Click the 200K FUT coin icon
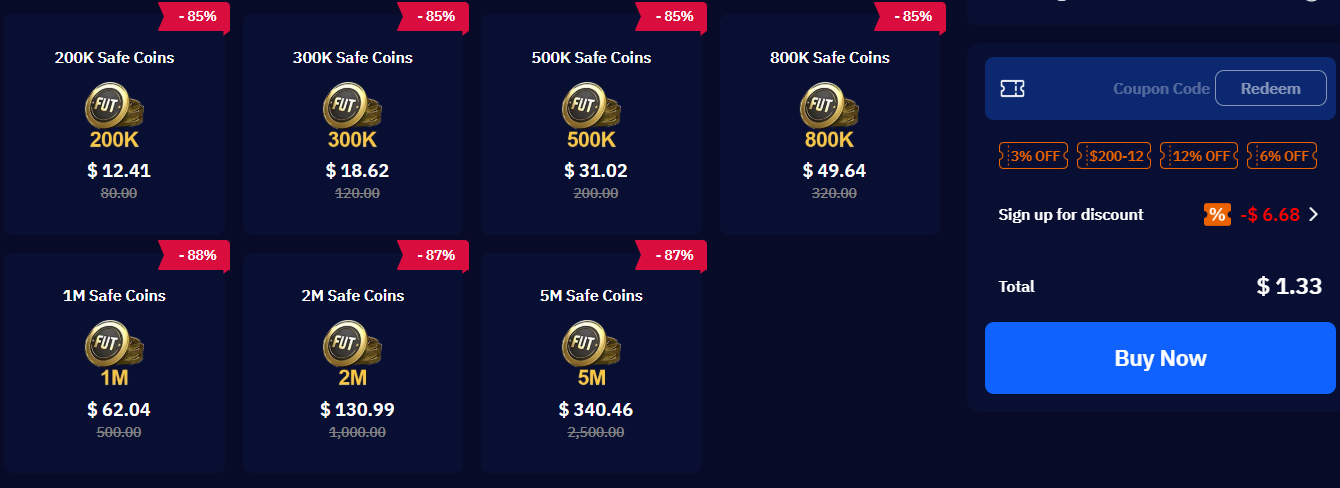Screen dimensions: 1340x488 coord(114,104)
